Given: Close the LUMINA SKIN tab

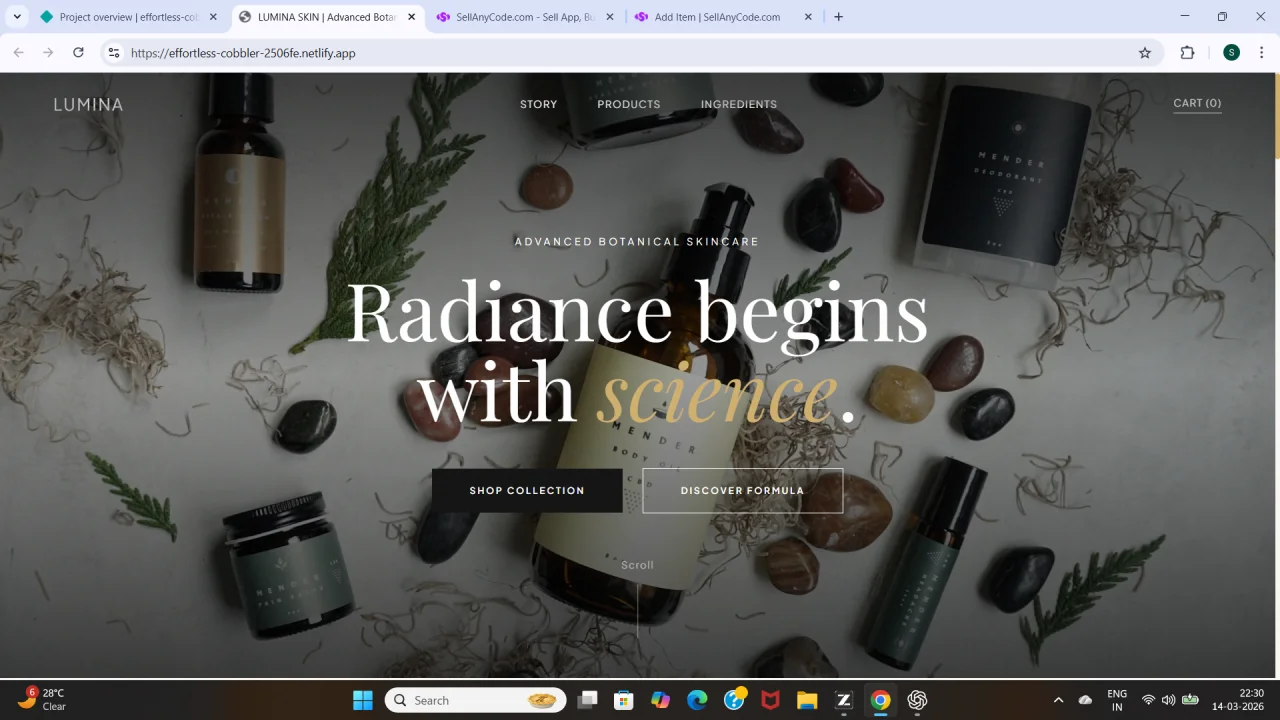Looking at the screenshot, I should (x=411, y=17).
